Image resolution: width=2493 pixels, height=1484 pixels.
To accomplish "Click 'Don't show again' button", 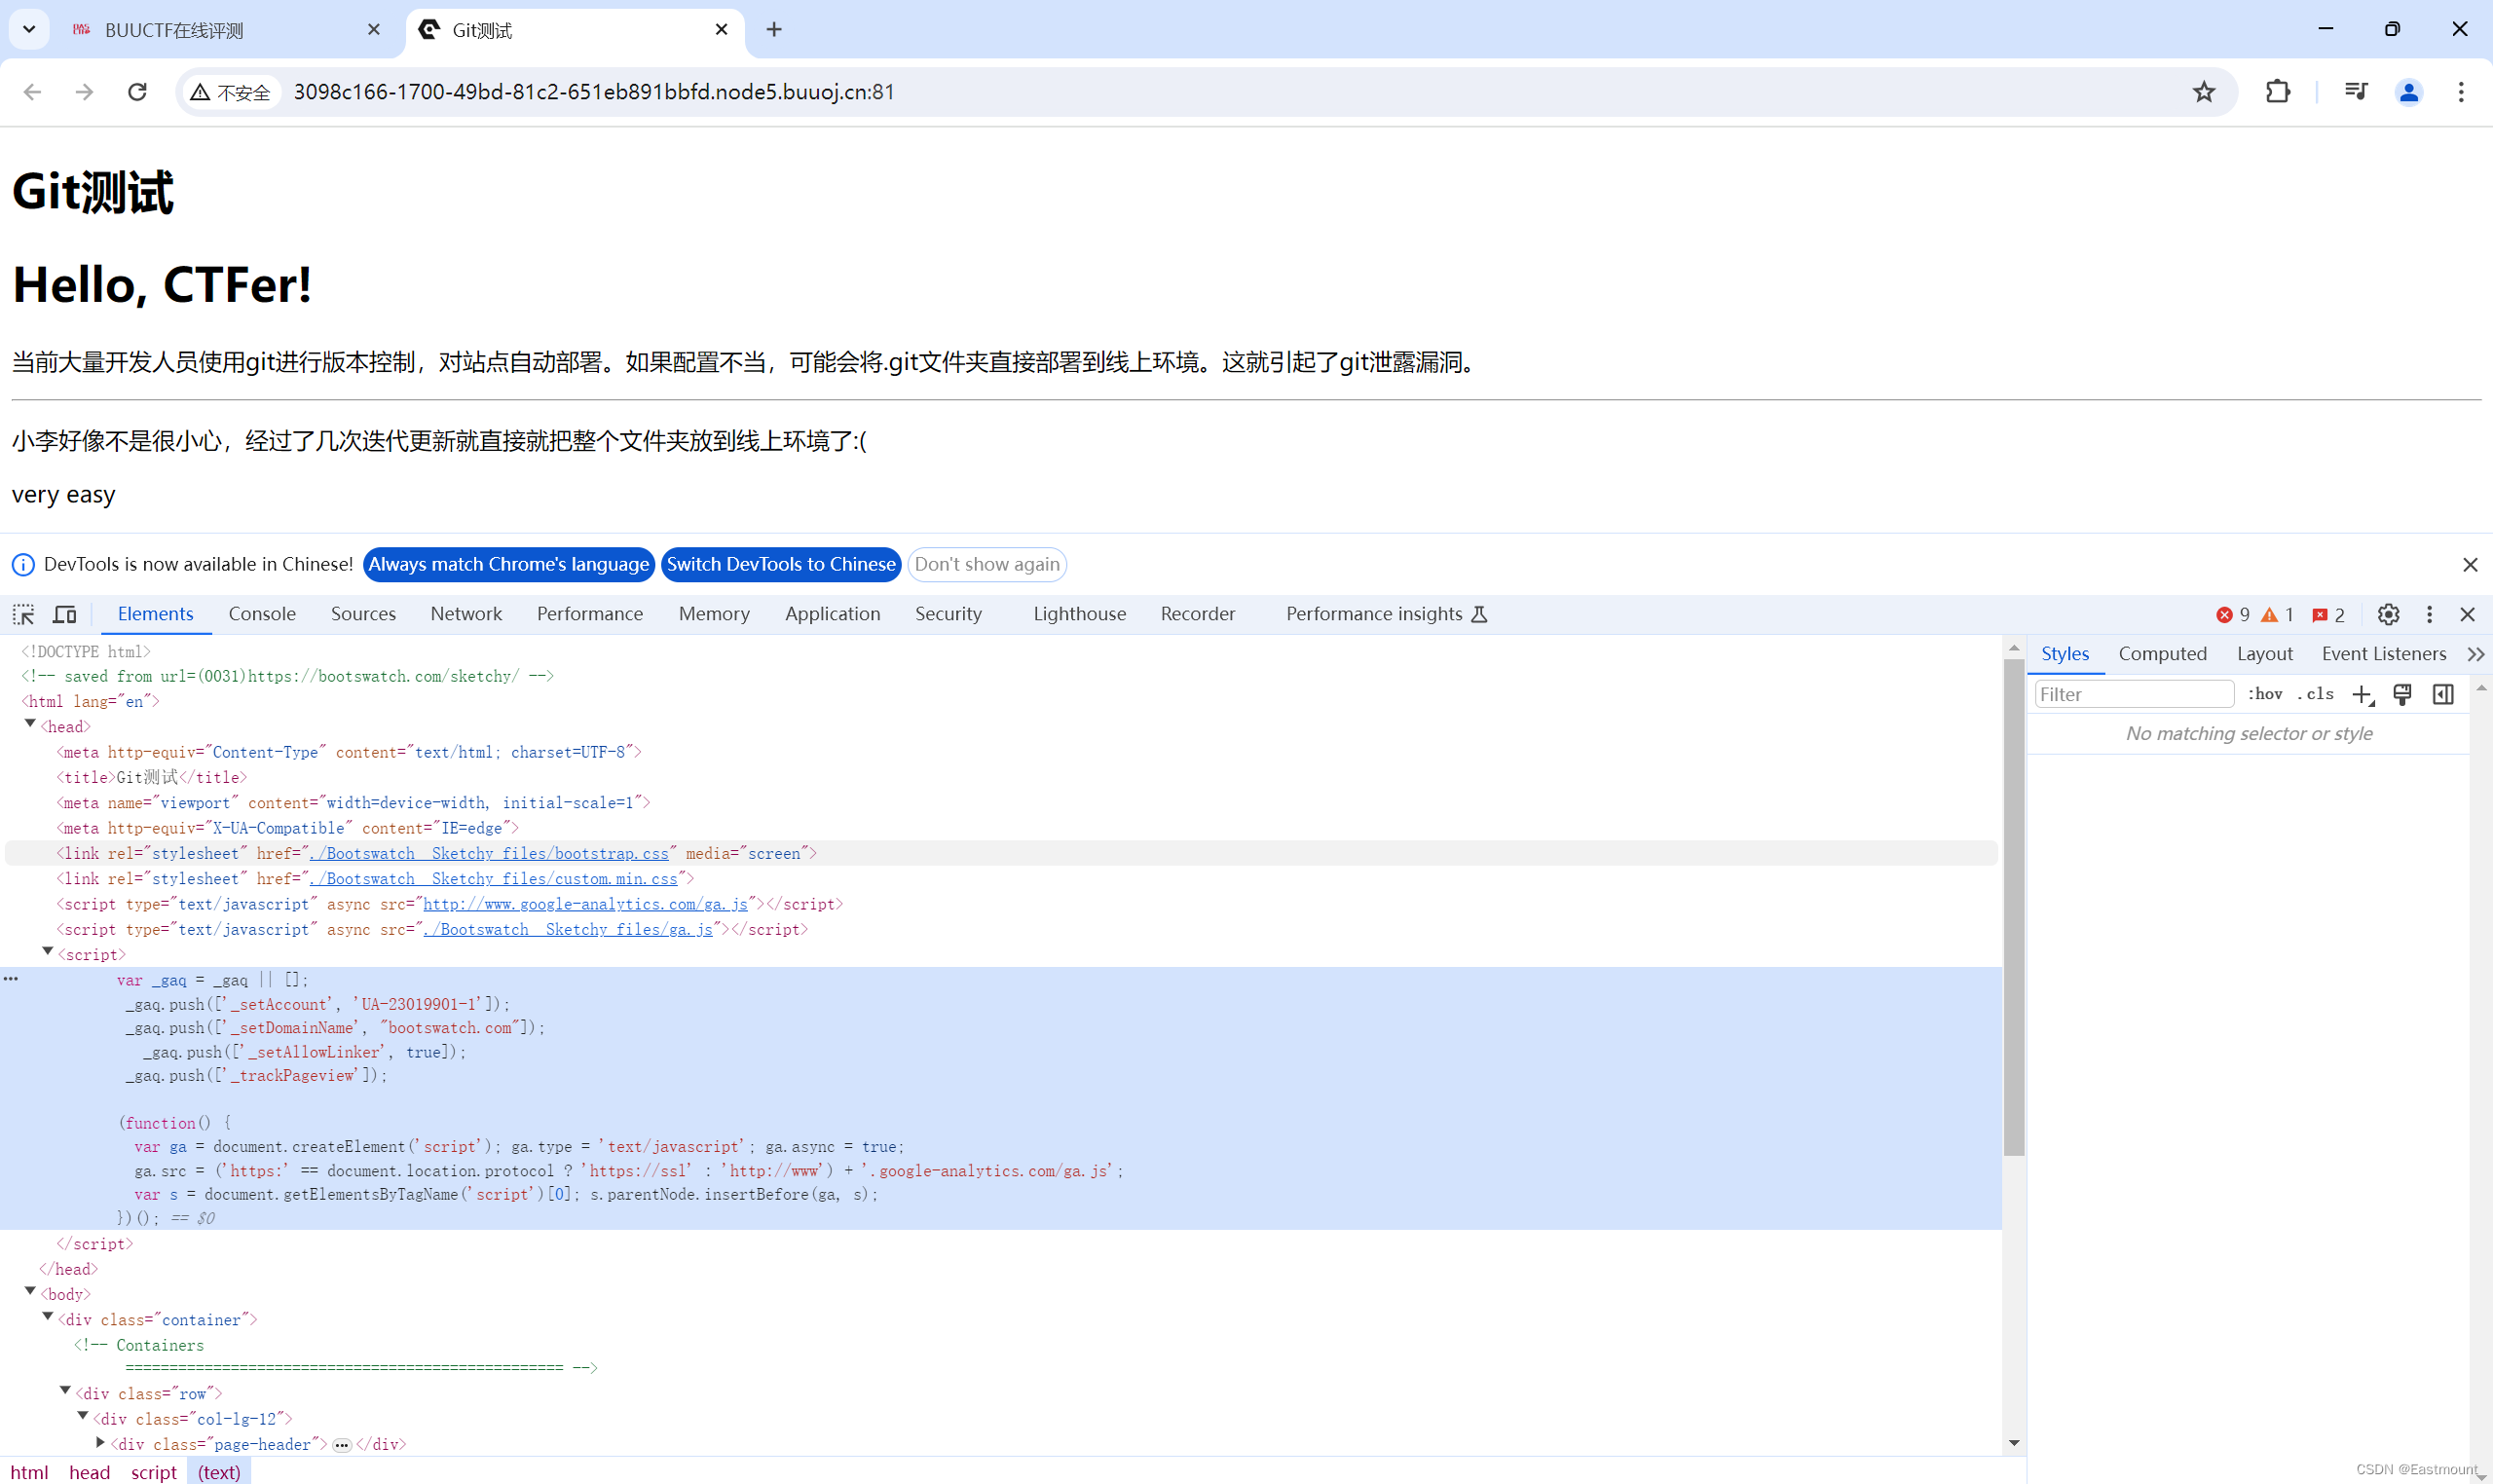I will pos(986,564).
